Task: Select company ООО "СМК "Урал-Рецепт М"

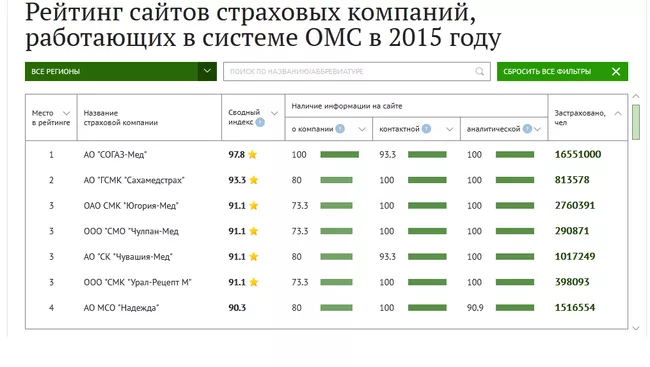Action: point(138,282)
